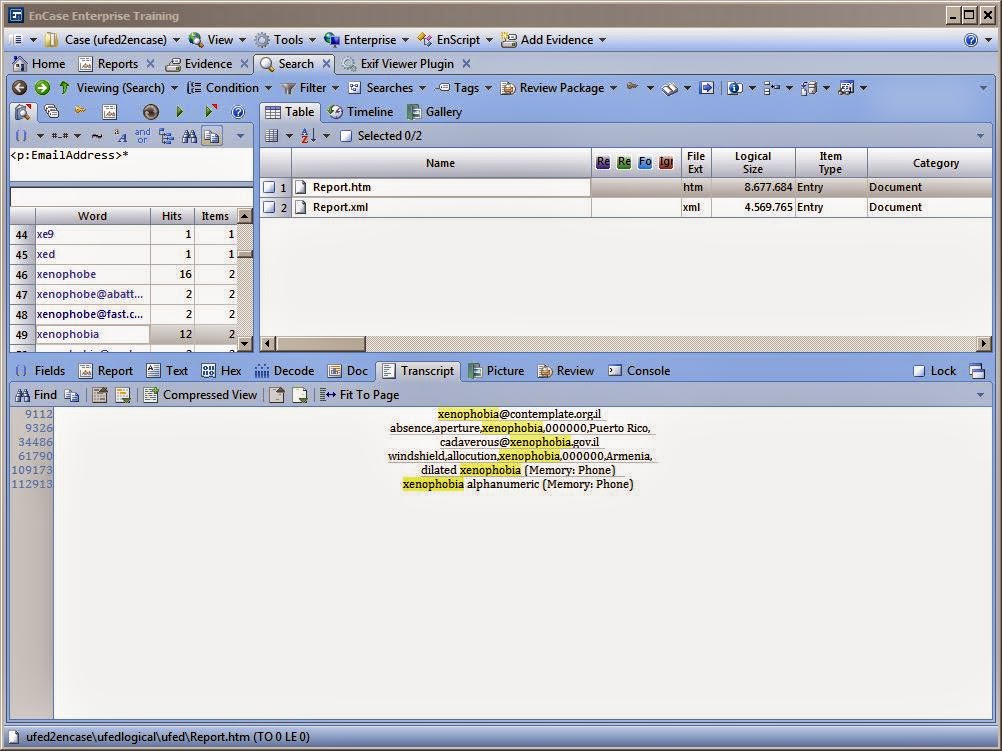This screenshot has width=1002, height=751.
Task: Click the back navigation arrow icon
Action: (x=20, y=88)
